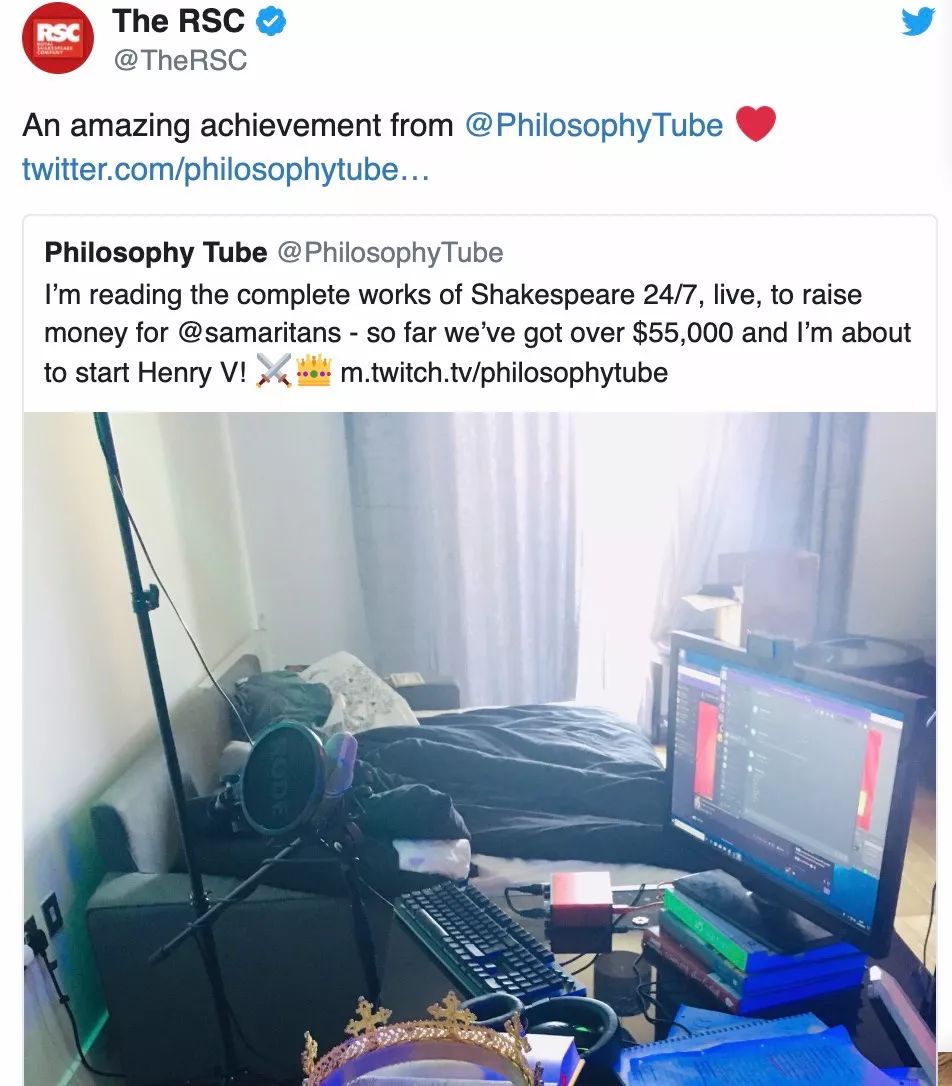Follow the twitter.com/philosophytube… link
The height and width of the screenshot is (1086, 952).
(226, 169)
